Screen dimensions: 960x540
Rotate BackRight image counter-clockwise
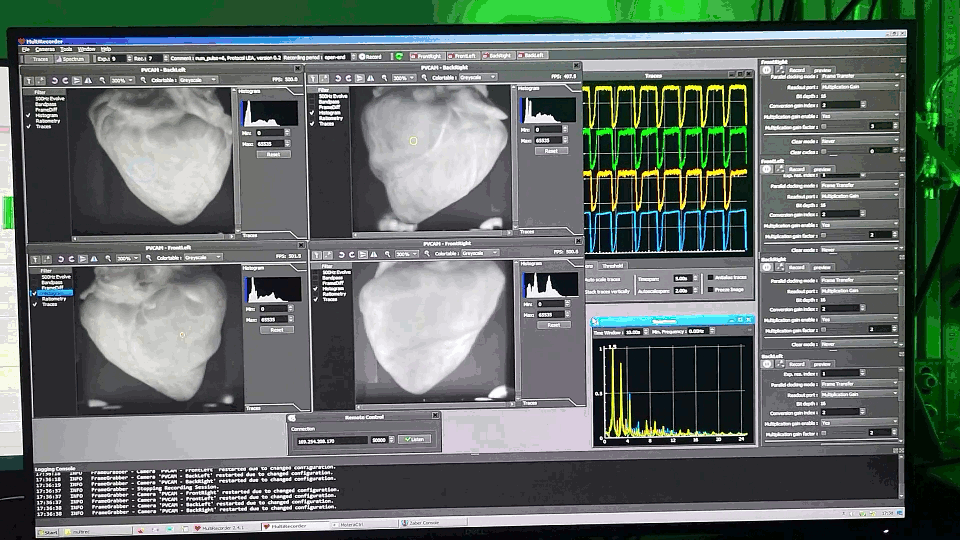click(x=337, y=79)
